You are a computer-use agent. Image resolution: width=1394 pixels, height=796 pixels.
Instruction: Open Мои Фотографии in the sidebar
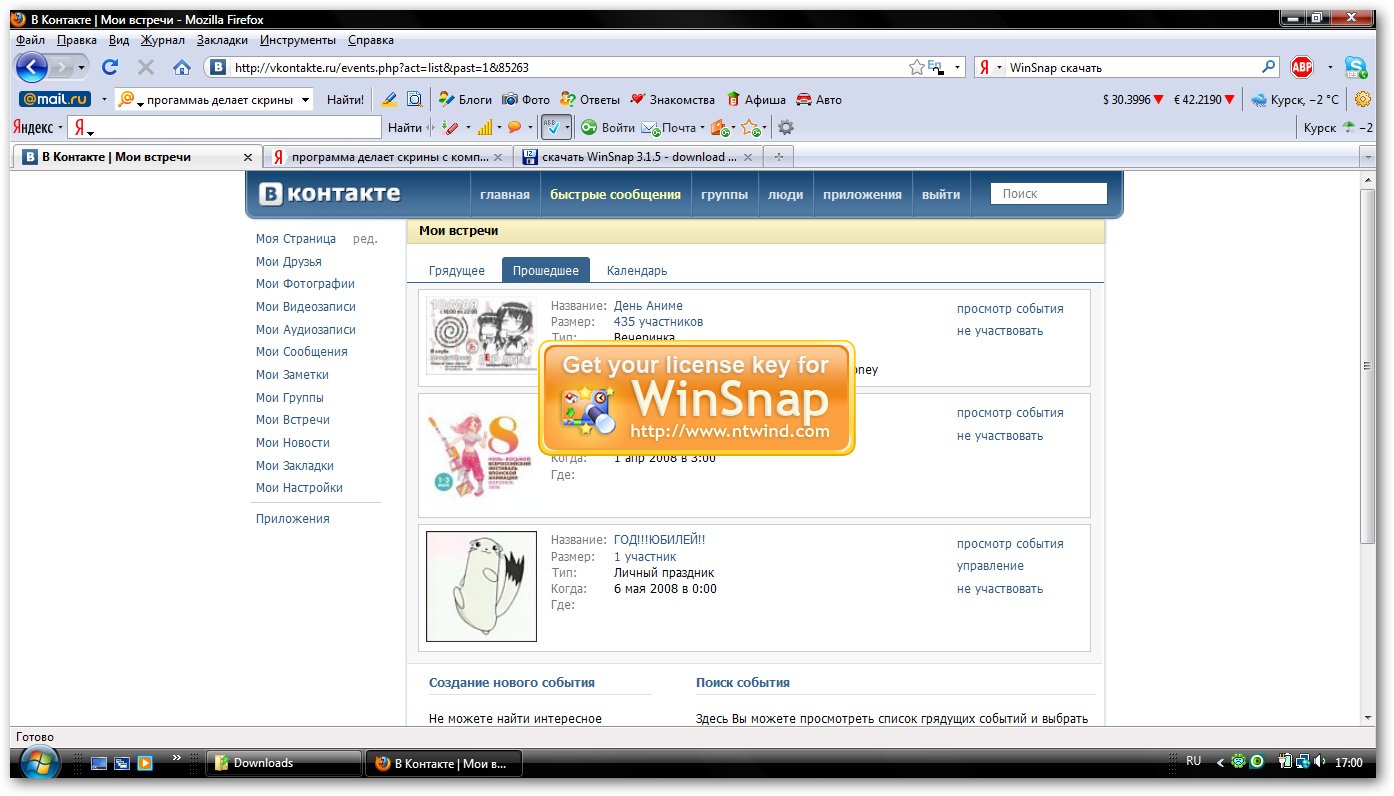tap(305, 284)
